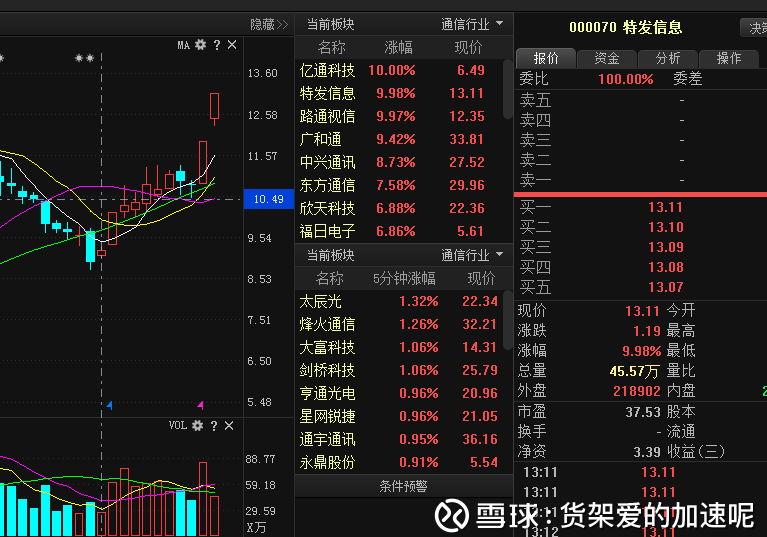767x537 pixels.
Task: Select 烽火通信 row
Action: point(399,324)
